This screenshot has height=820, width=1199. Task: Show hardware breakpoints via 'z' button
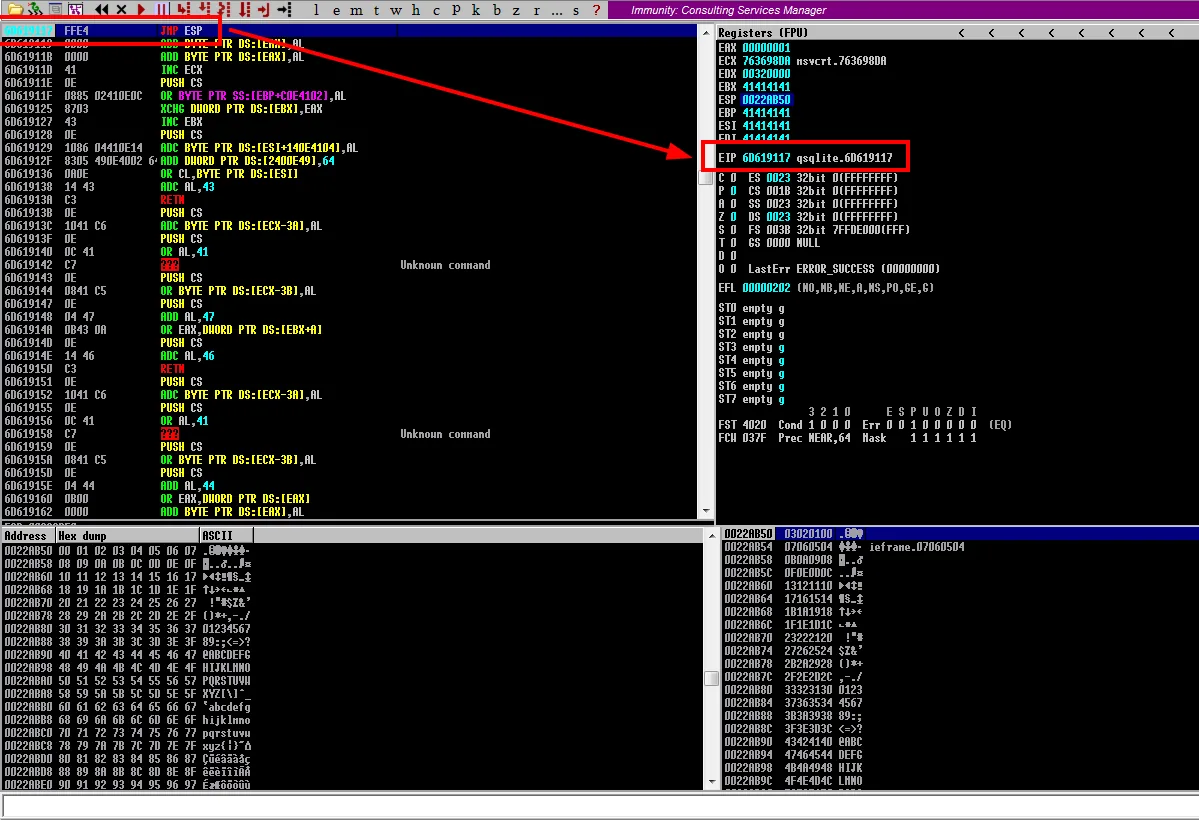coord(516,10)
